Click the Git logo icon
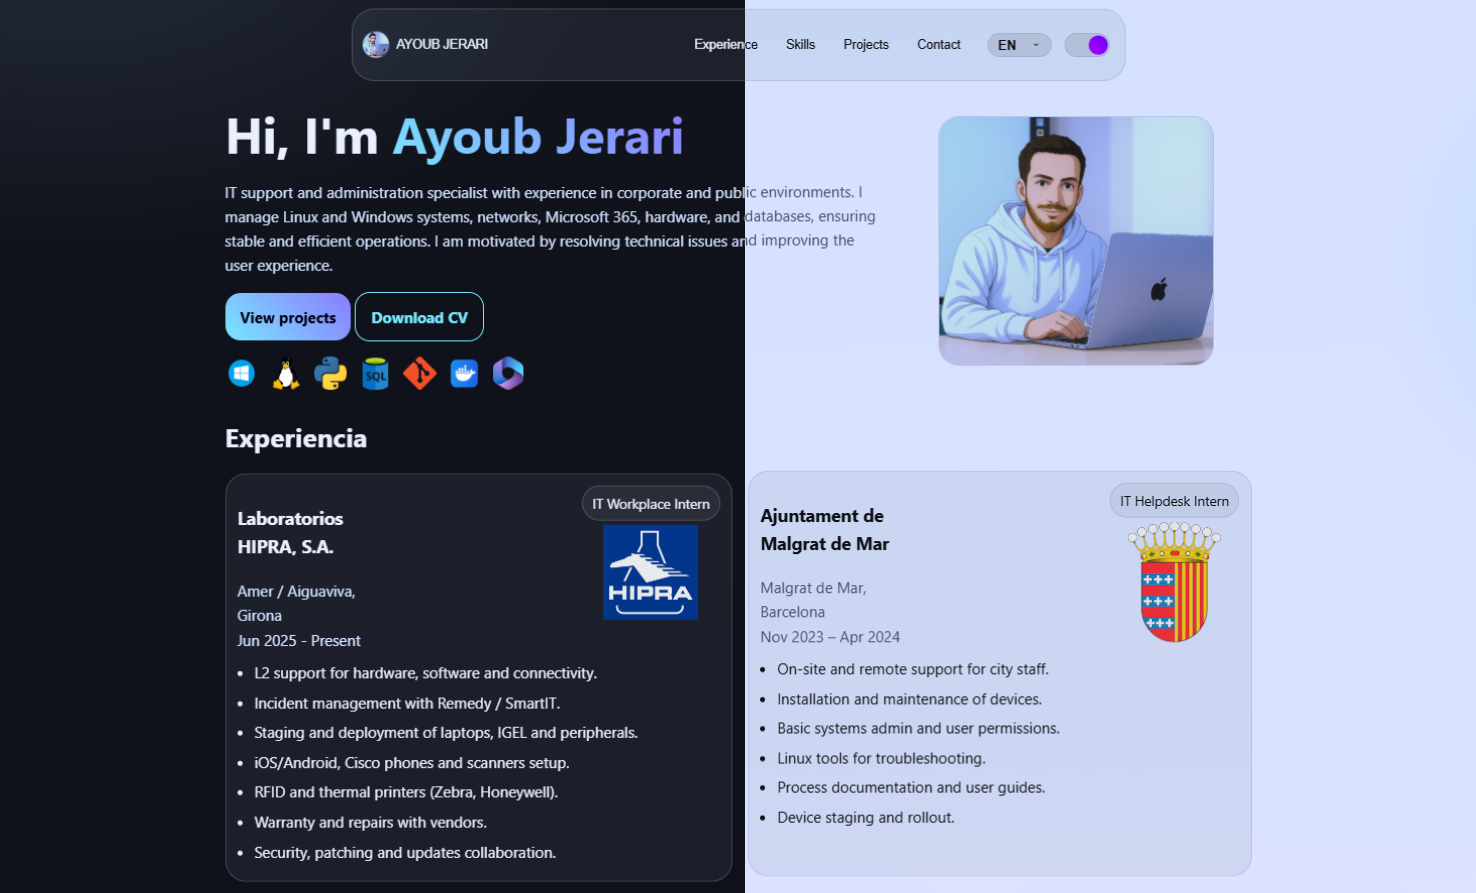The height and width of the screenshot is (893, 1476). (420, 374)
